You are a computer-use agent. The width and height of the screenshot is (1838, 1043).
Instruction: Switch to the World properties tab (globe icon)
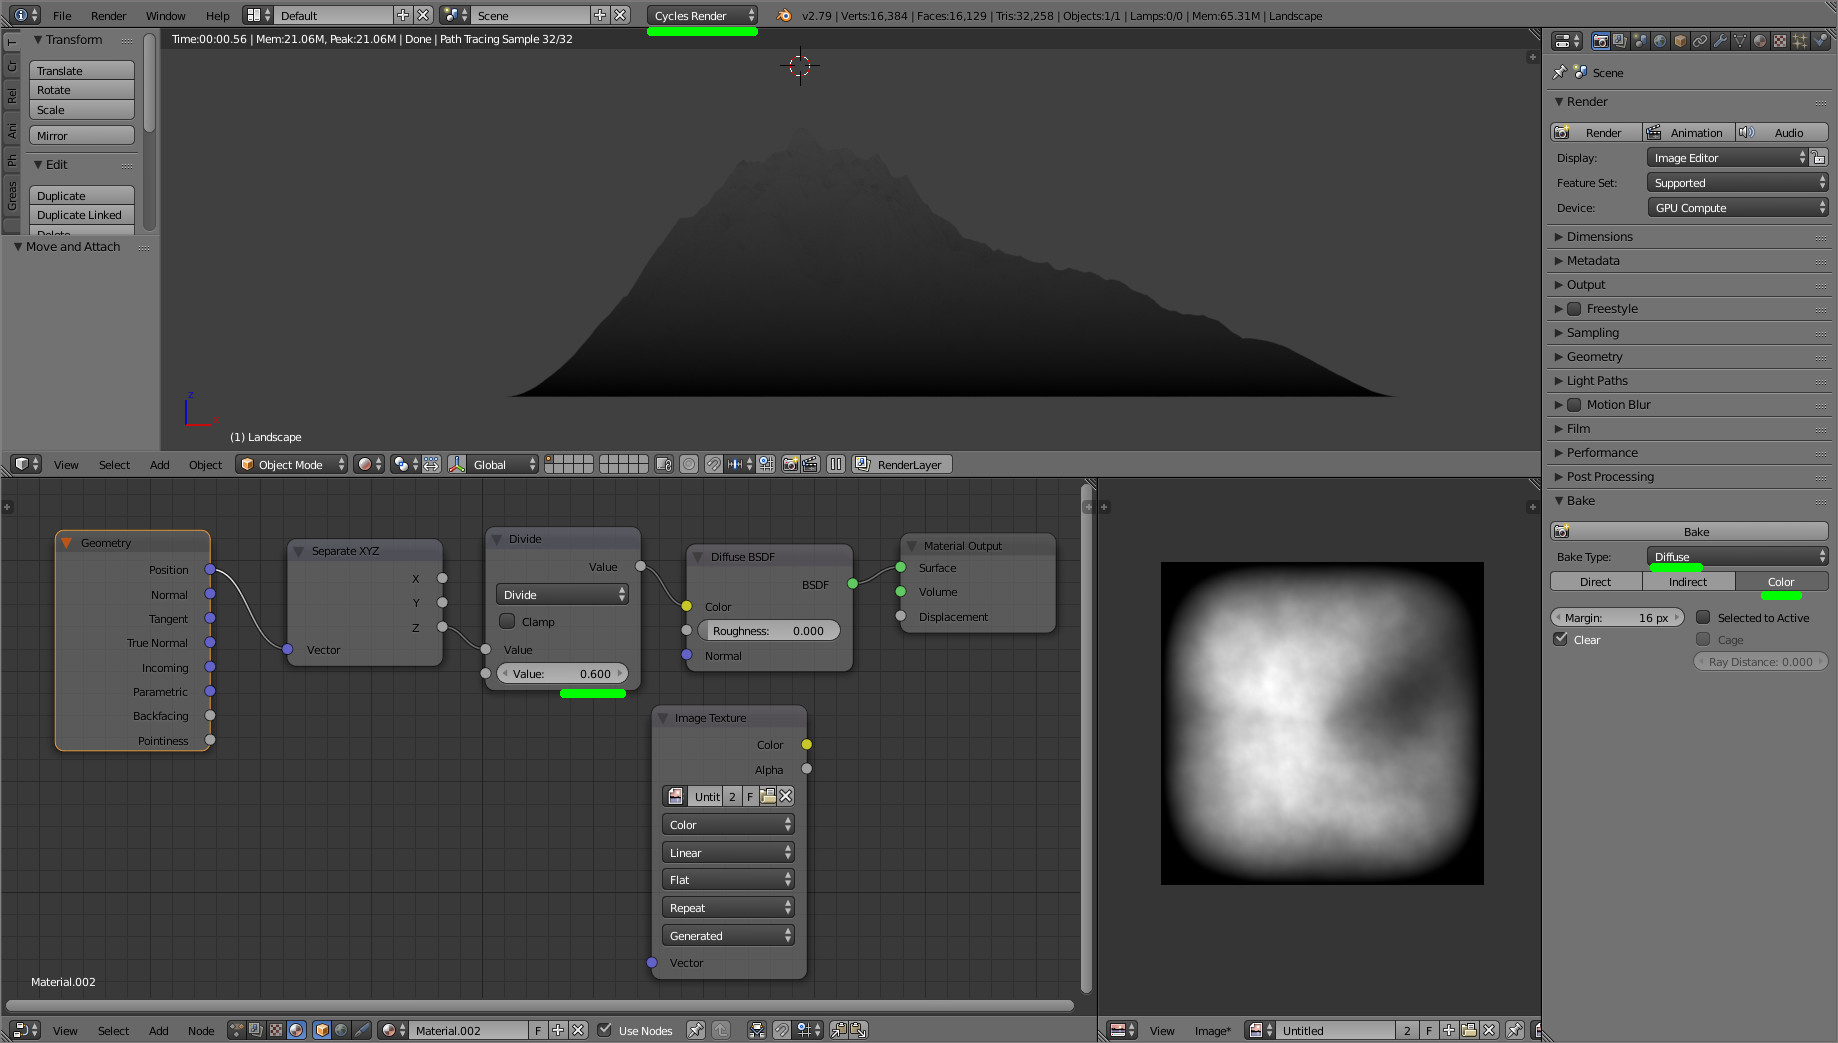[1660, 40]
